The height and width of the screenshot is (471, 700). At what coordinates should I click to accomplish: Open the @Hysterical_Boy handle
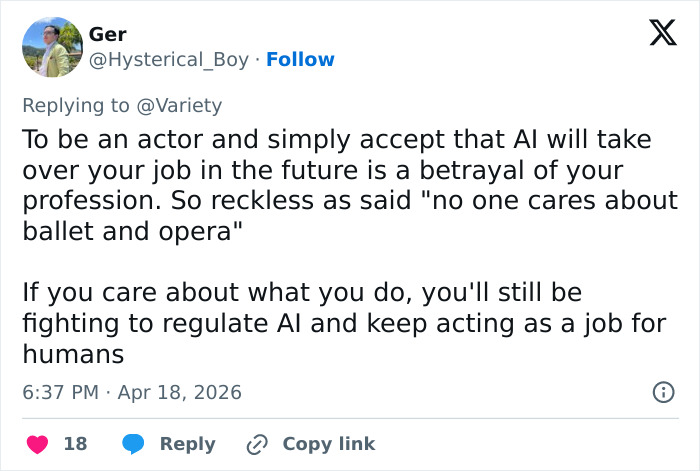point(169,60)
